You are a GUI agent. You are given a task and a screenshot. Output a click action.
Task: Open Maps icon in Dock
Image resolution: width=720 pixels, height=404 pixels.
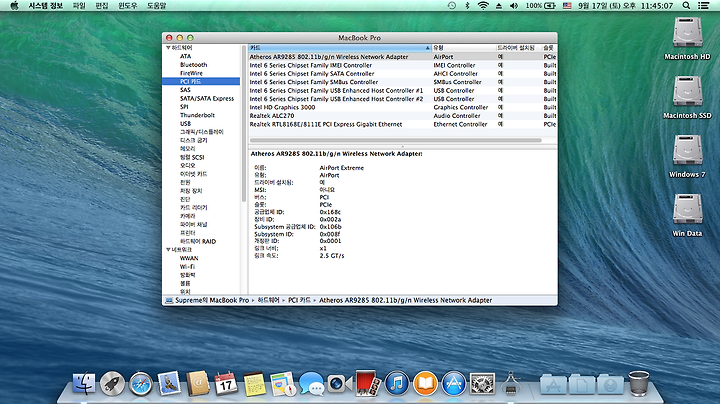(x=283, y=384)
